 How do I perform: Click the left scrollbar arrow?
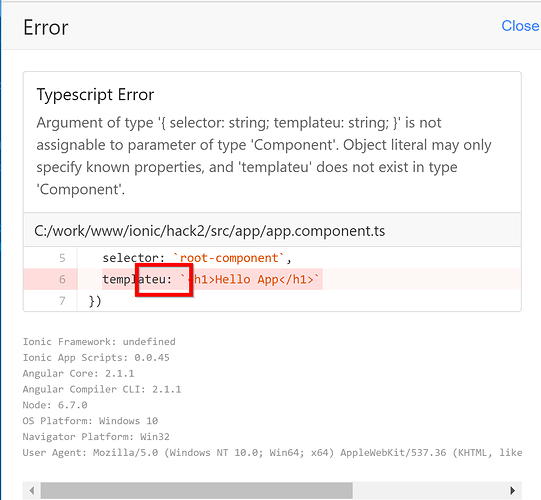(32, 490)
